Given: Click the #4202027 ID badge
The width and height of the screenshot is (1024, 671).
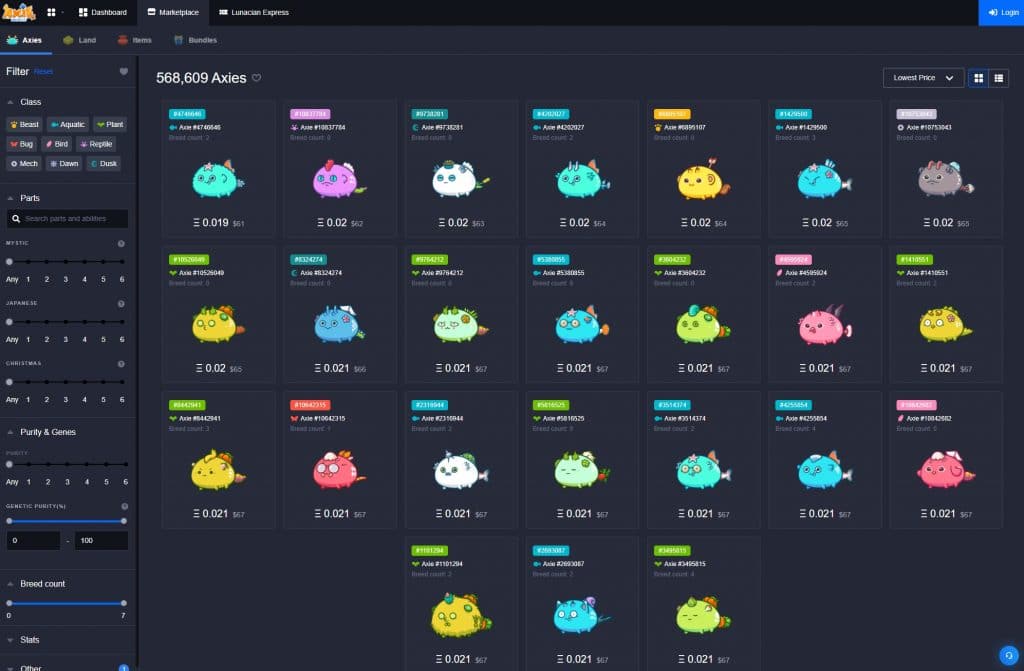Looking at the screenshot, I should click(551, 114).
